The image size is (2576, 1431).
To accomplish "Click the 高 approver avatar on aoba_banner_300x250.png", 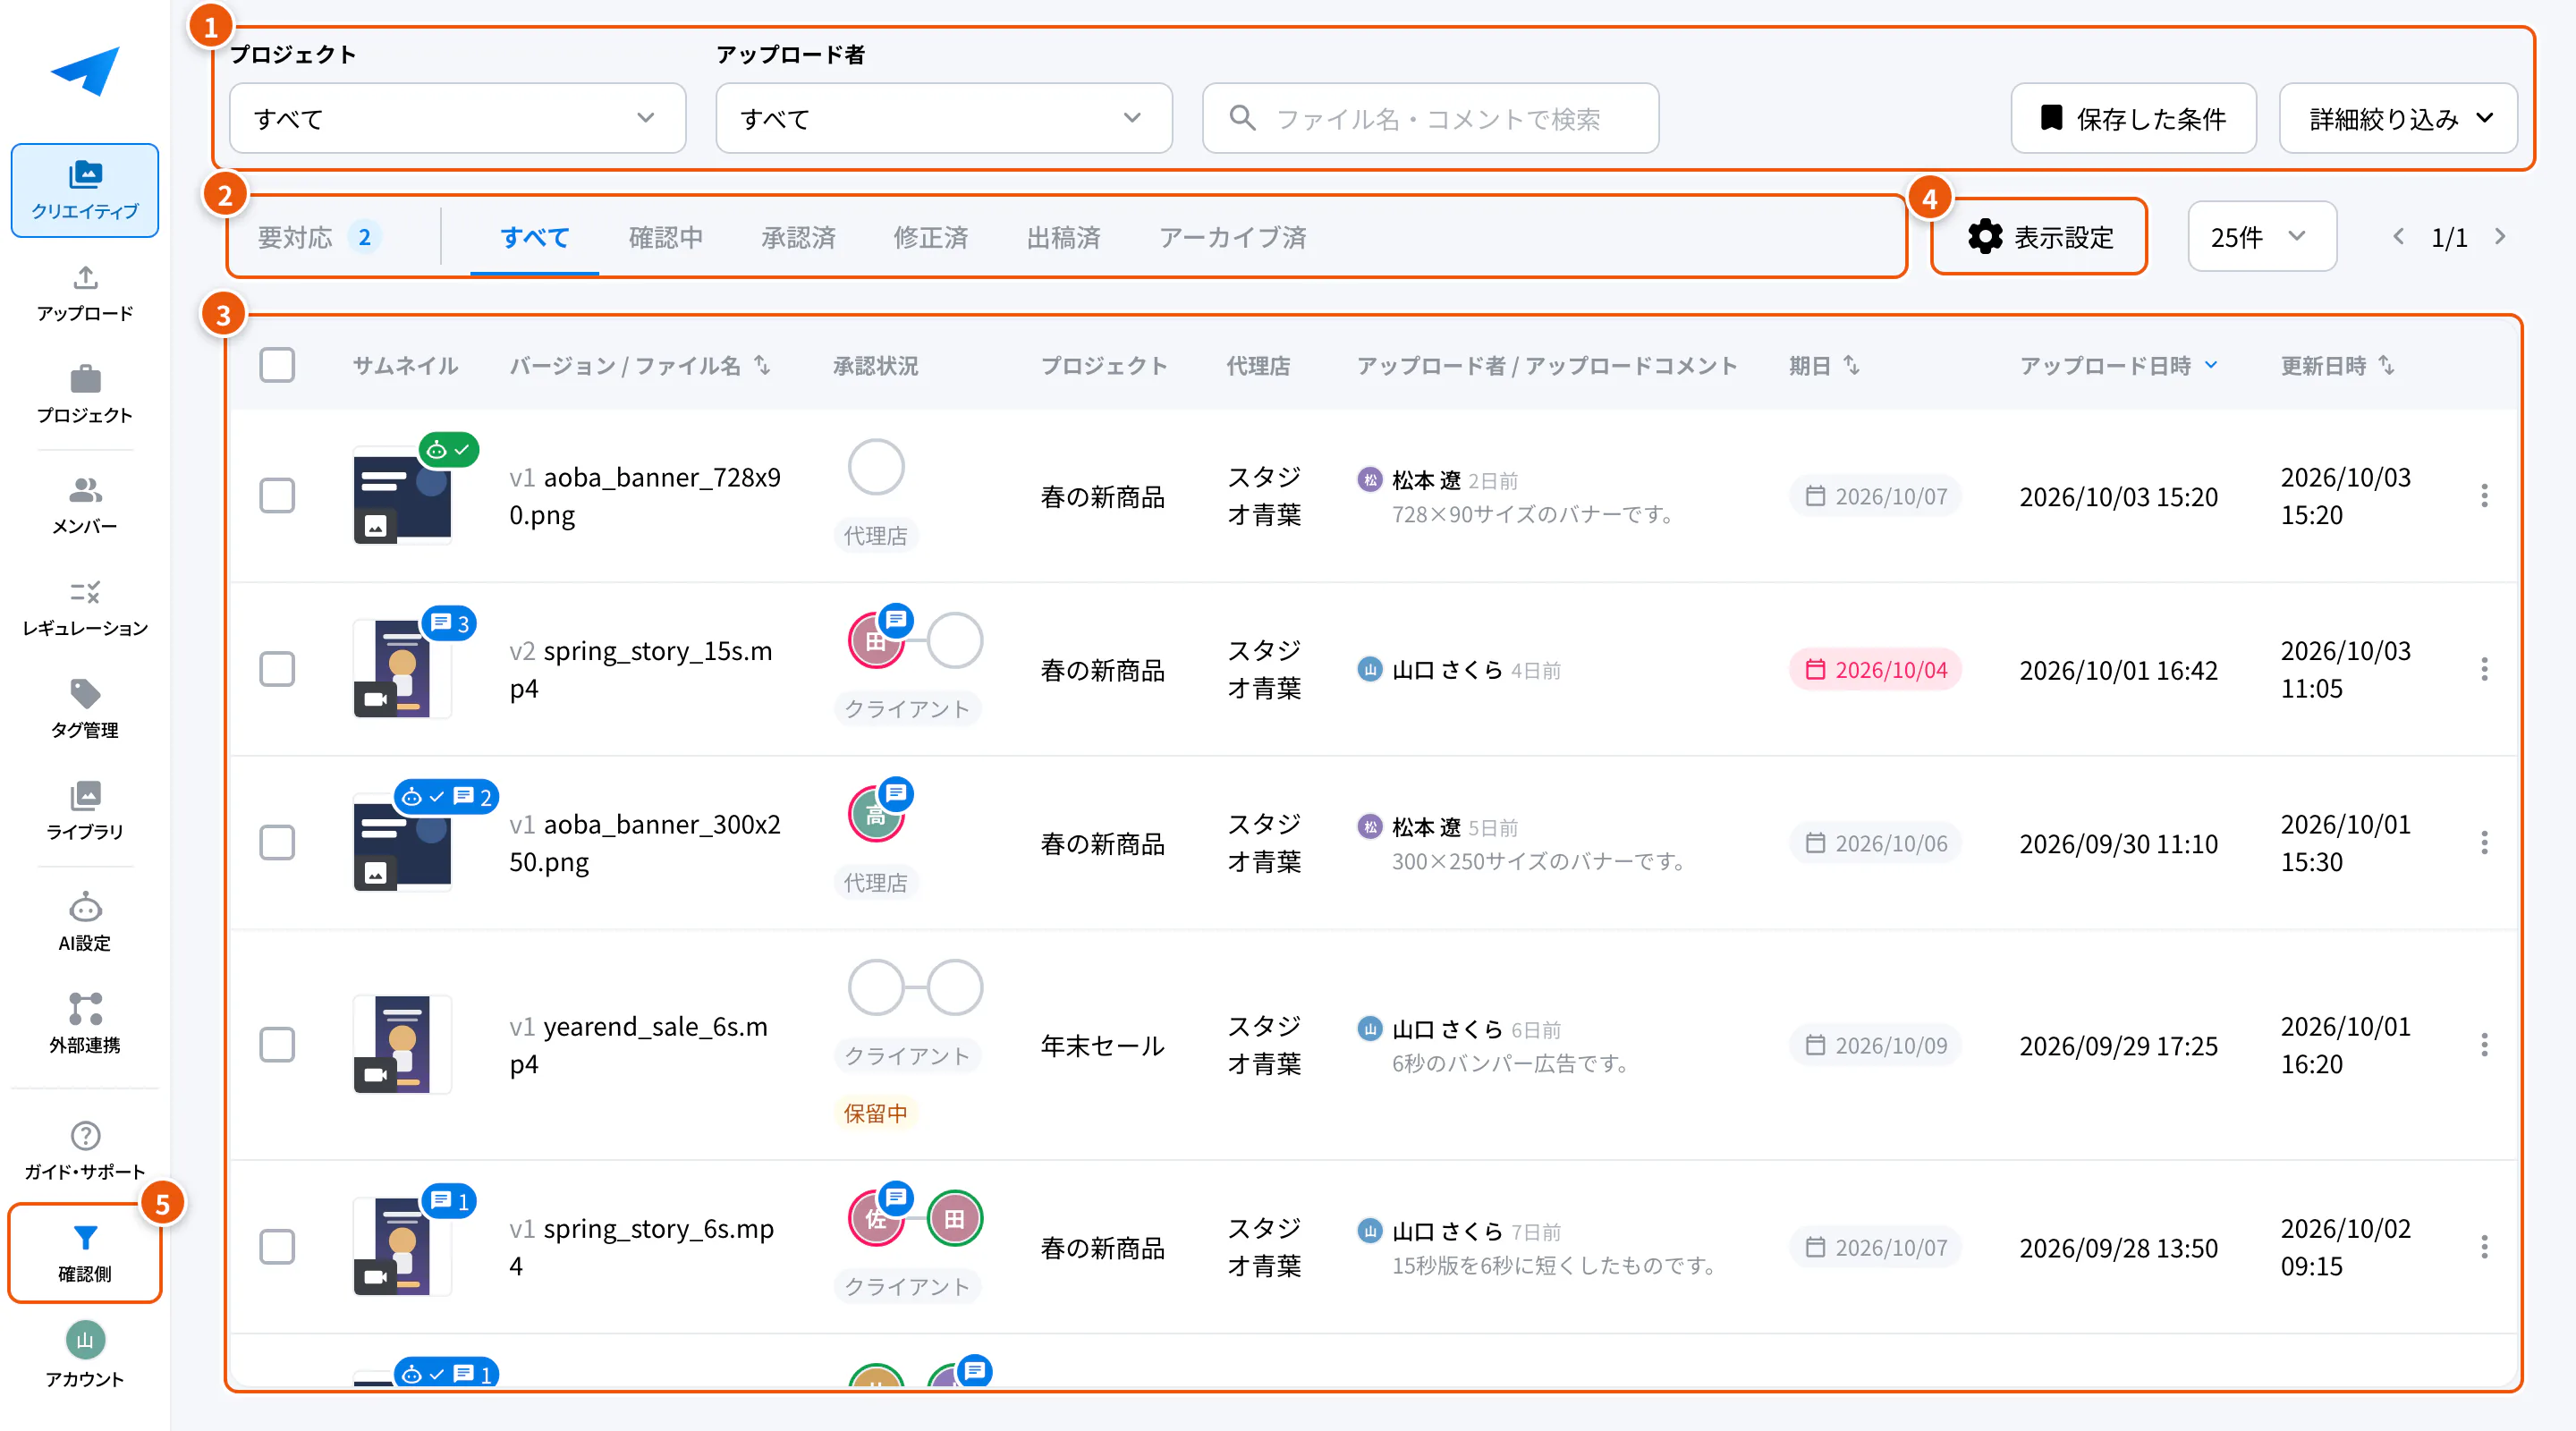I will pos(876,814).
